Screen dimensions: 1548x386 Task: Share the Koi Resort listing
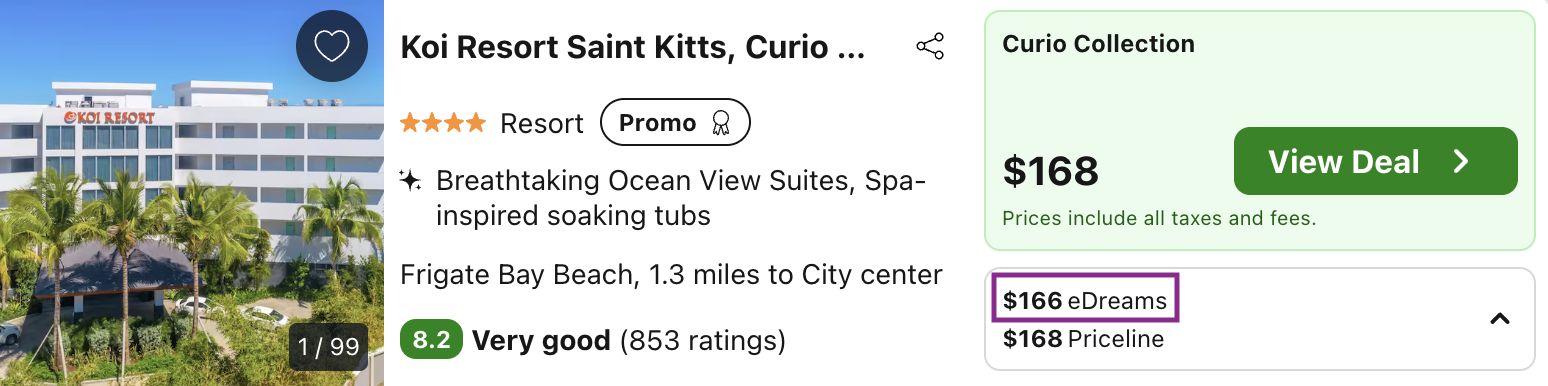click(930, 47)
